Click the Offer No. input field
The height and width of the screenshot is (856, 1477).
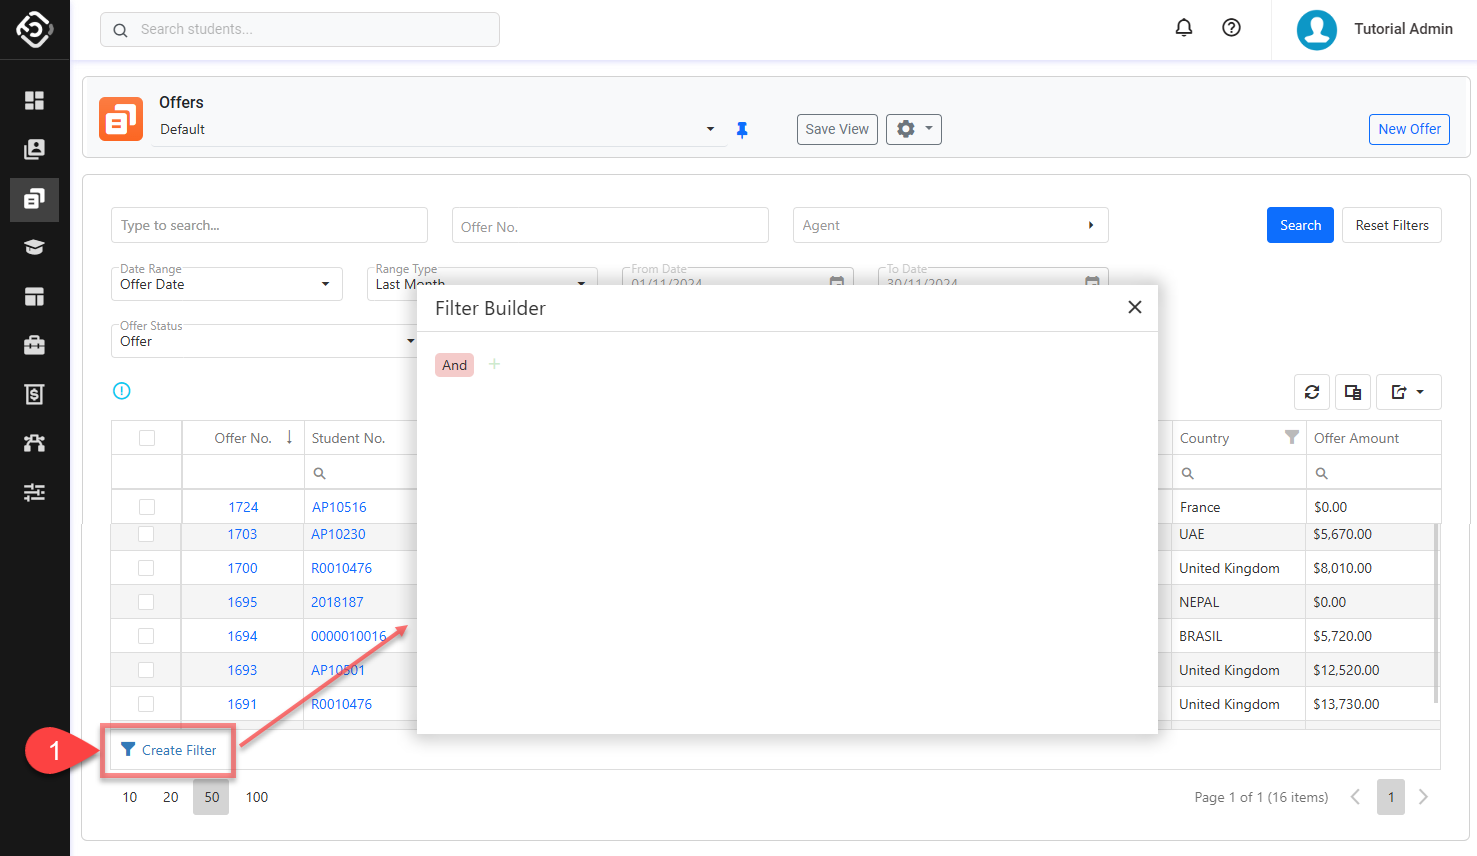coord(609,226)
